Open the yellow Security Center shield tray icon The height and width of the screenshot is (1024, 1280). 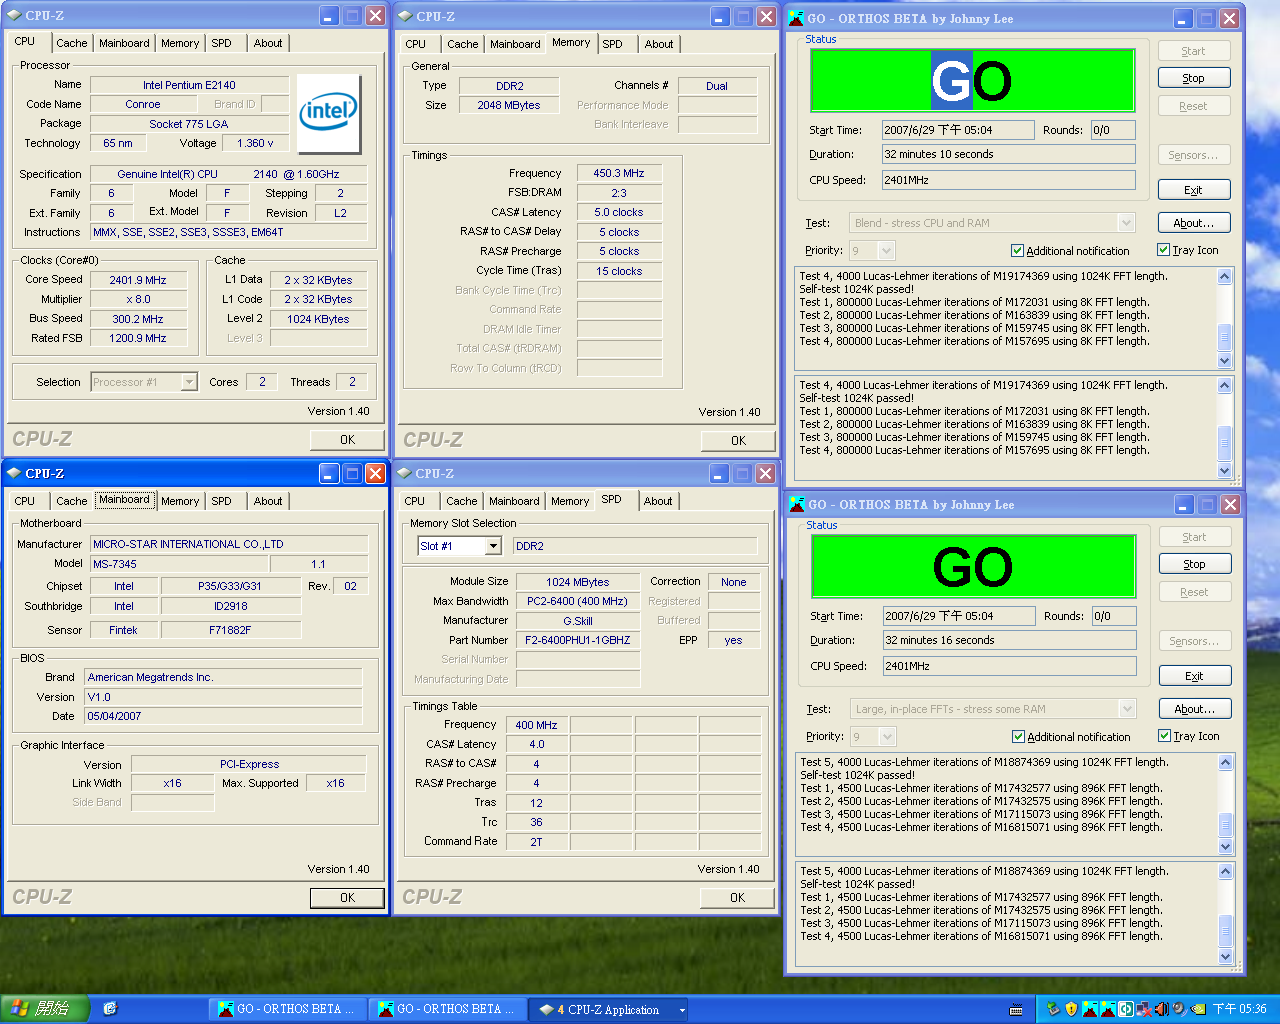1071,1009
